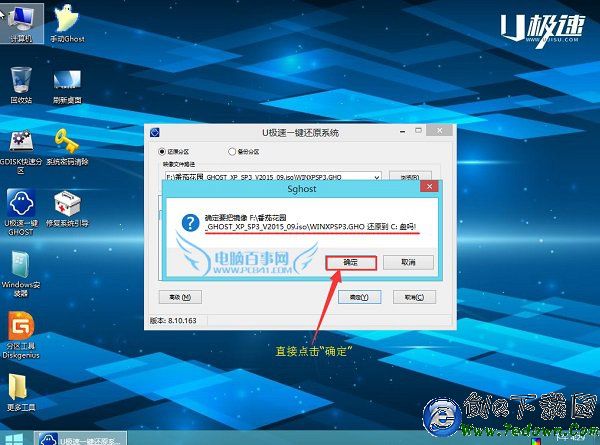Launch U极速 one-key GHOST icon
Viewport: 600px width, 445px height.
21,212
